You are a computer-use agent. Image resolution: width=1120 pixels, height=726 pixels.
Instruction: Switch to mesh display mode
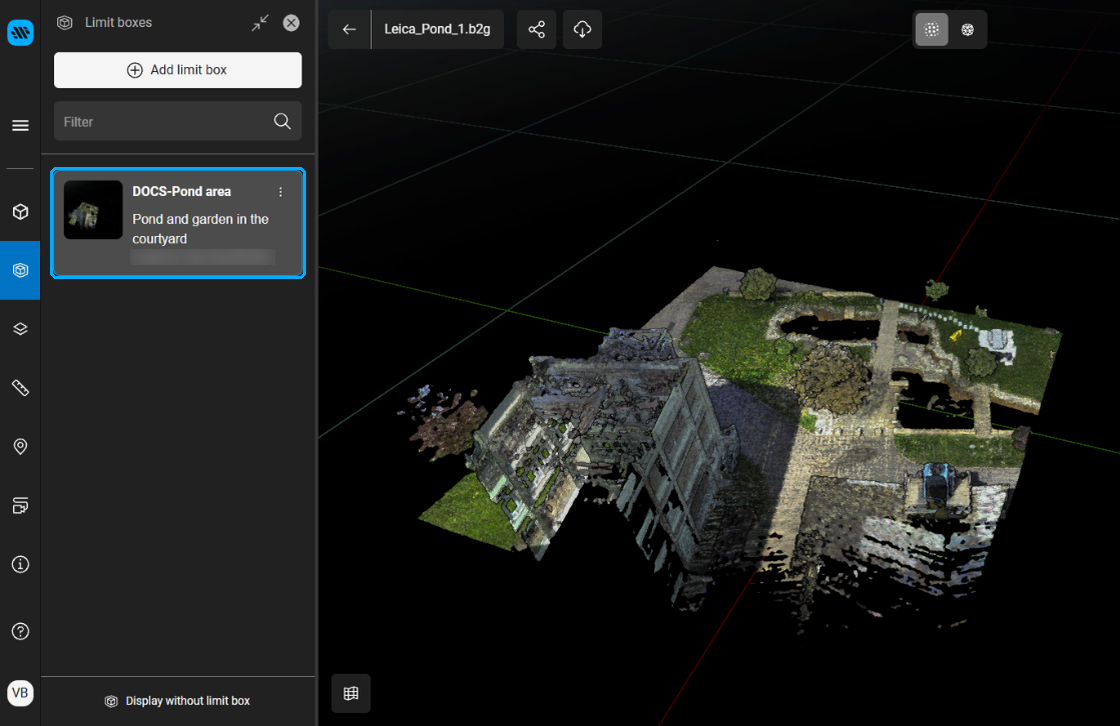pyautogui.click(x=967, y=29)
